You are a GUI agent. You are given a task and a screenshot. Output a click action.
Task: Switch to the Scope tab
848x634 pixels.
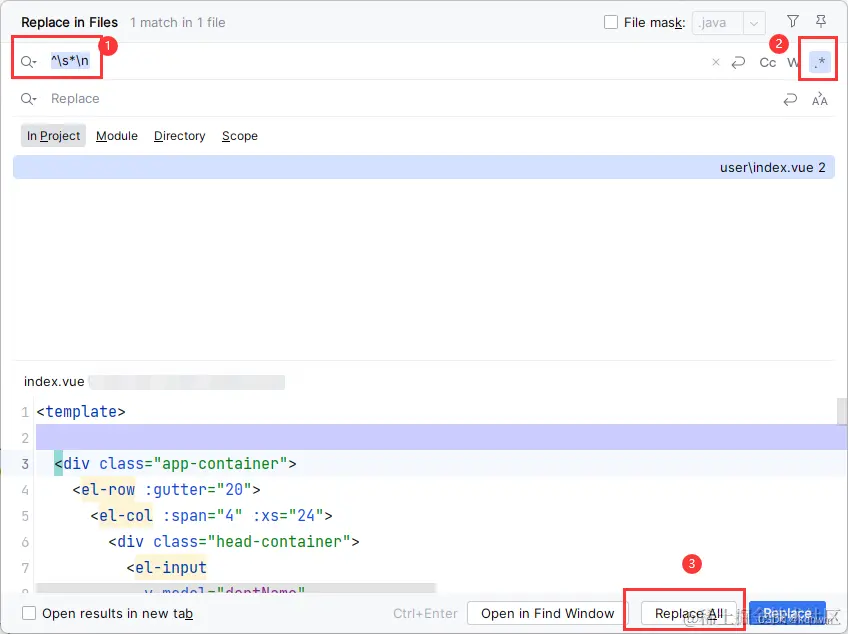pyautogui.click(x=240, y=136)
